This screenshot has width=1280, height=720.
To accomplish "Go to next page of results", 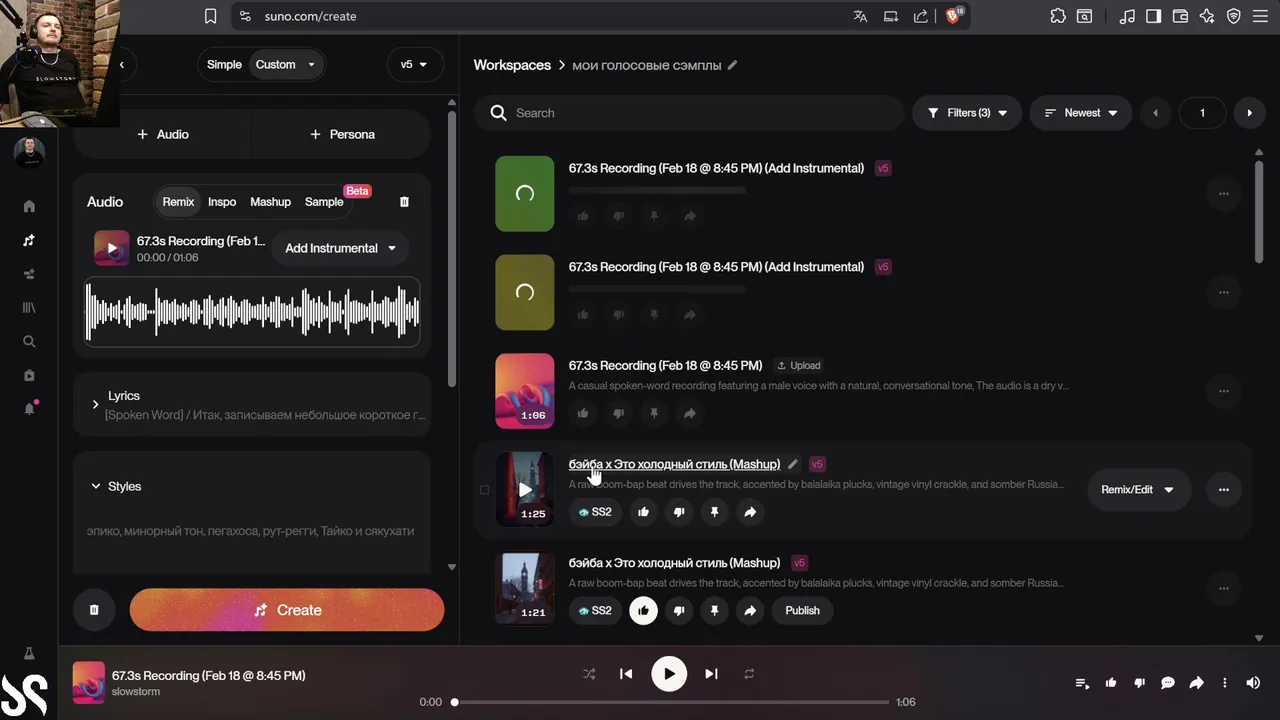I will 1249,113.
